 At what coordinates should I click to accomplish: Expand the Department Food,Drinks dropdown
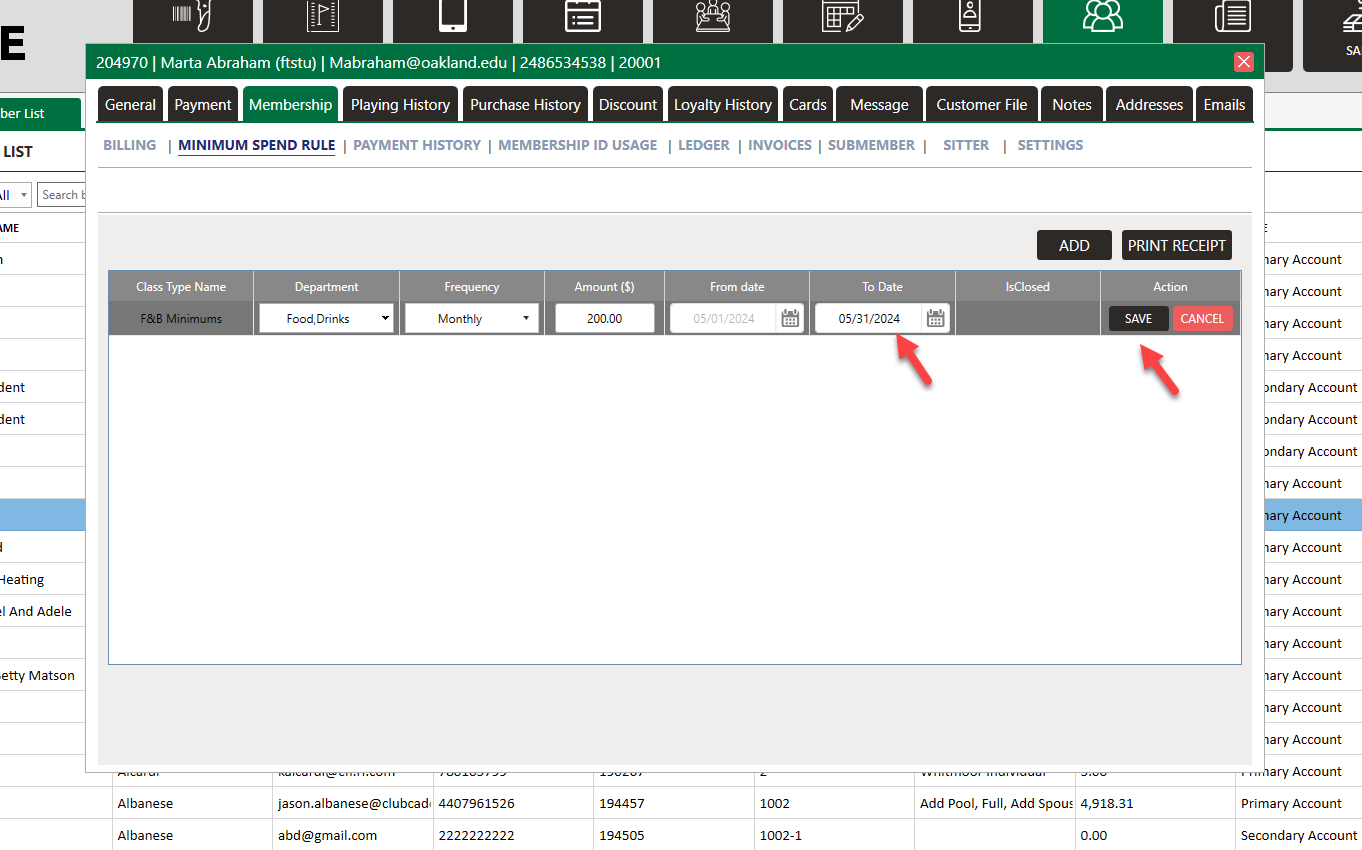[326, 319]
